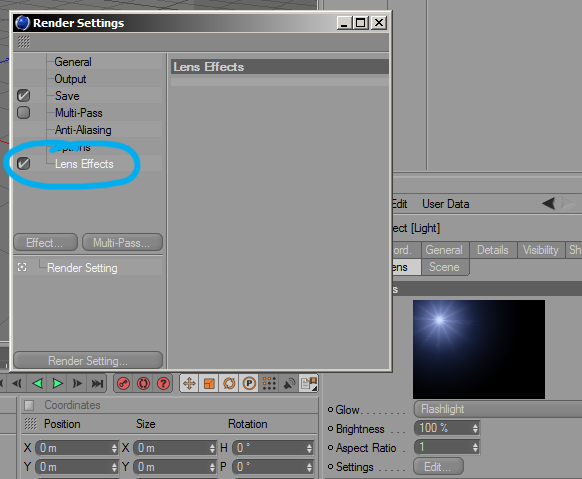The height and width of the screenshot is (479, 582).
Task: Click the Effect... button
Action: click(45, 243)
